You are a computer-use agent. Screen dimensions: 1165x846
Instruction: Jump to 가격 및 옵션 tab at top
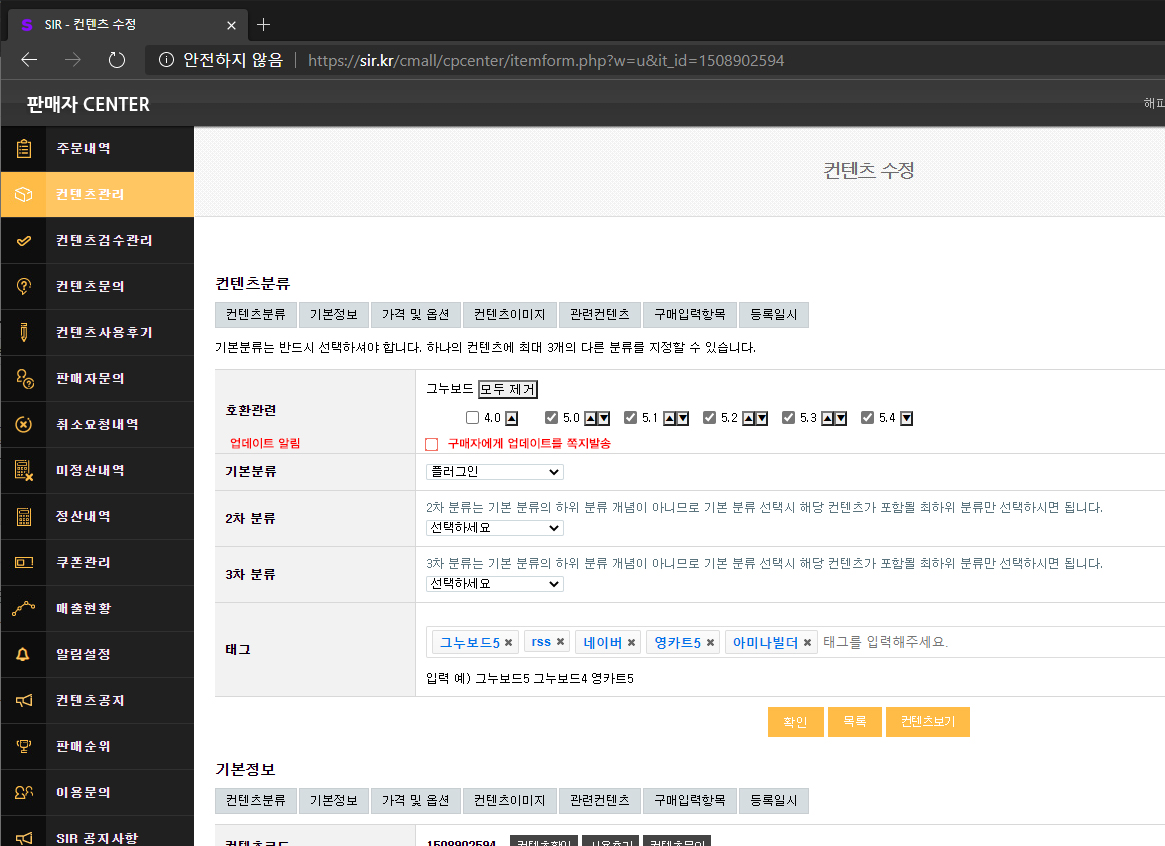(x=415, y=315)
